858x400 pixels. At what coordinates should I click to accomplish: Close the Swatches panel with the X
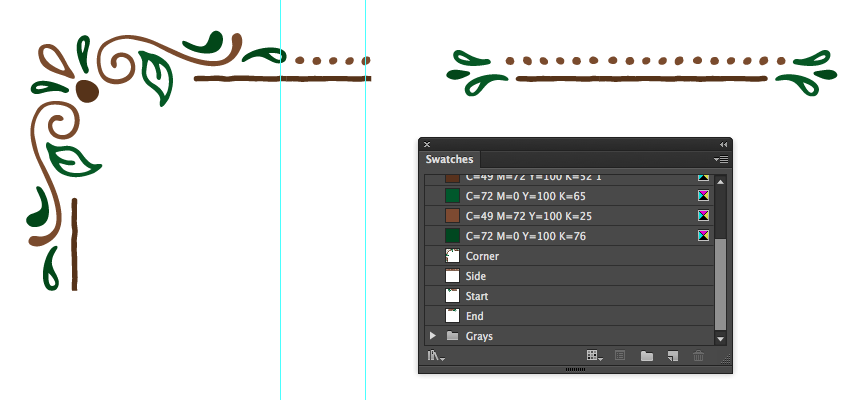[427, 144]
